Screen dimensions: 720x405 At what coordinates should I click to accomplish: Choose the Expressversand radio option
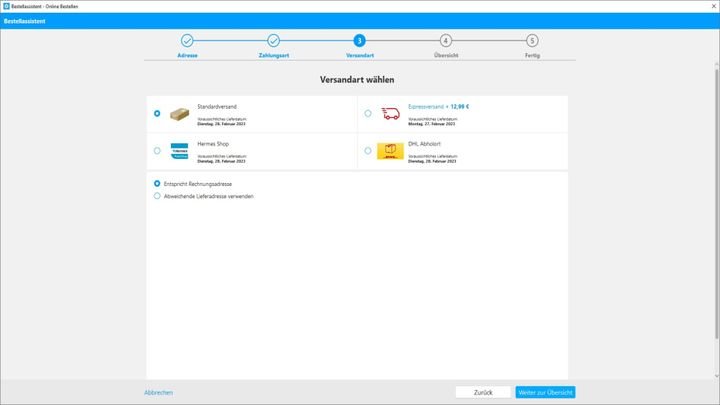(x=368, y=113)
